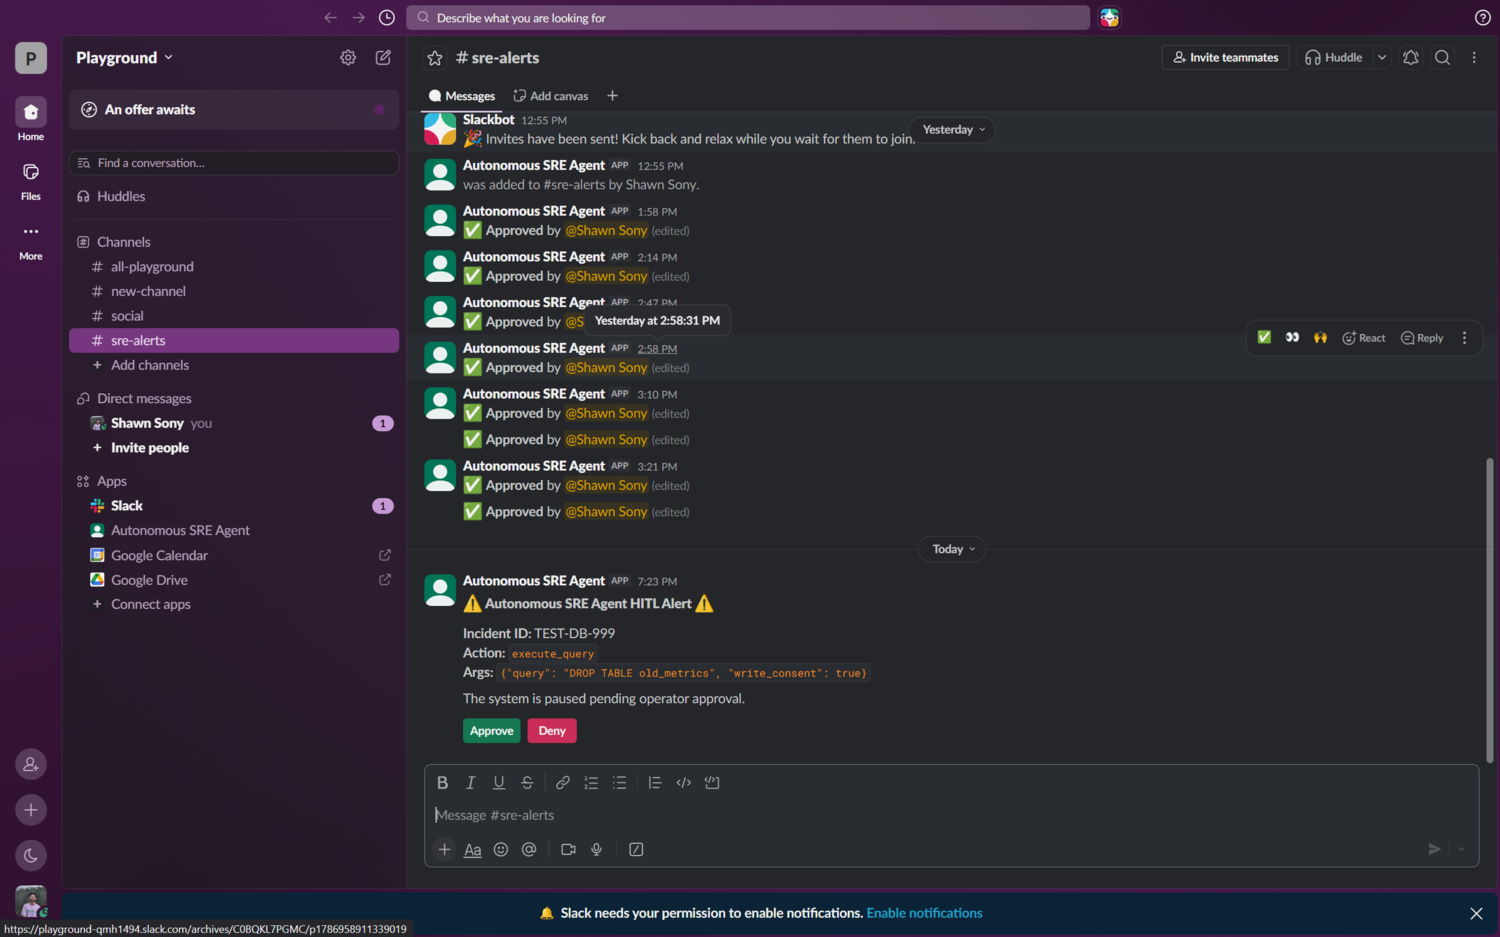Click Enable notifications link
The width and height of the screenshot is (1500, 937).
(924, 913)
